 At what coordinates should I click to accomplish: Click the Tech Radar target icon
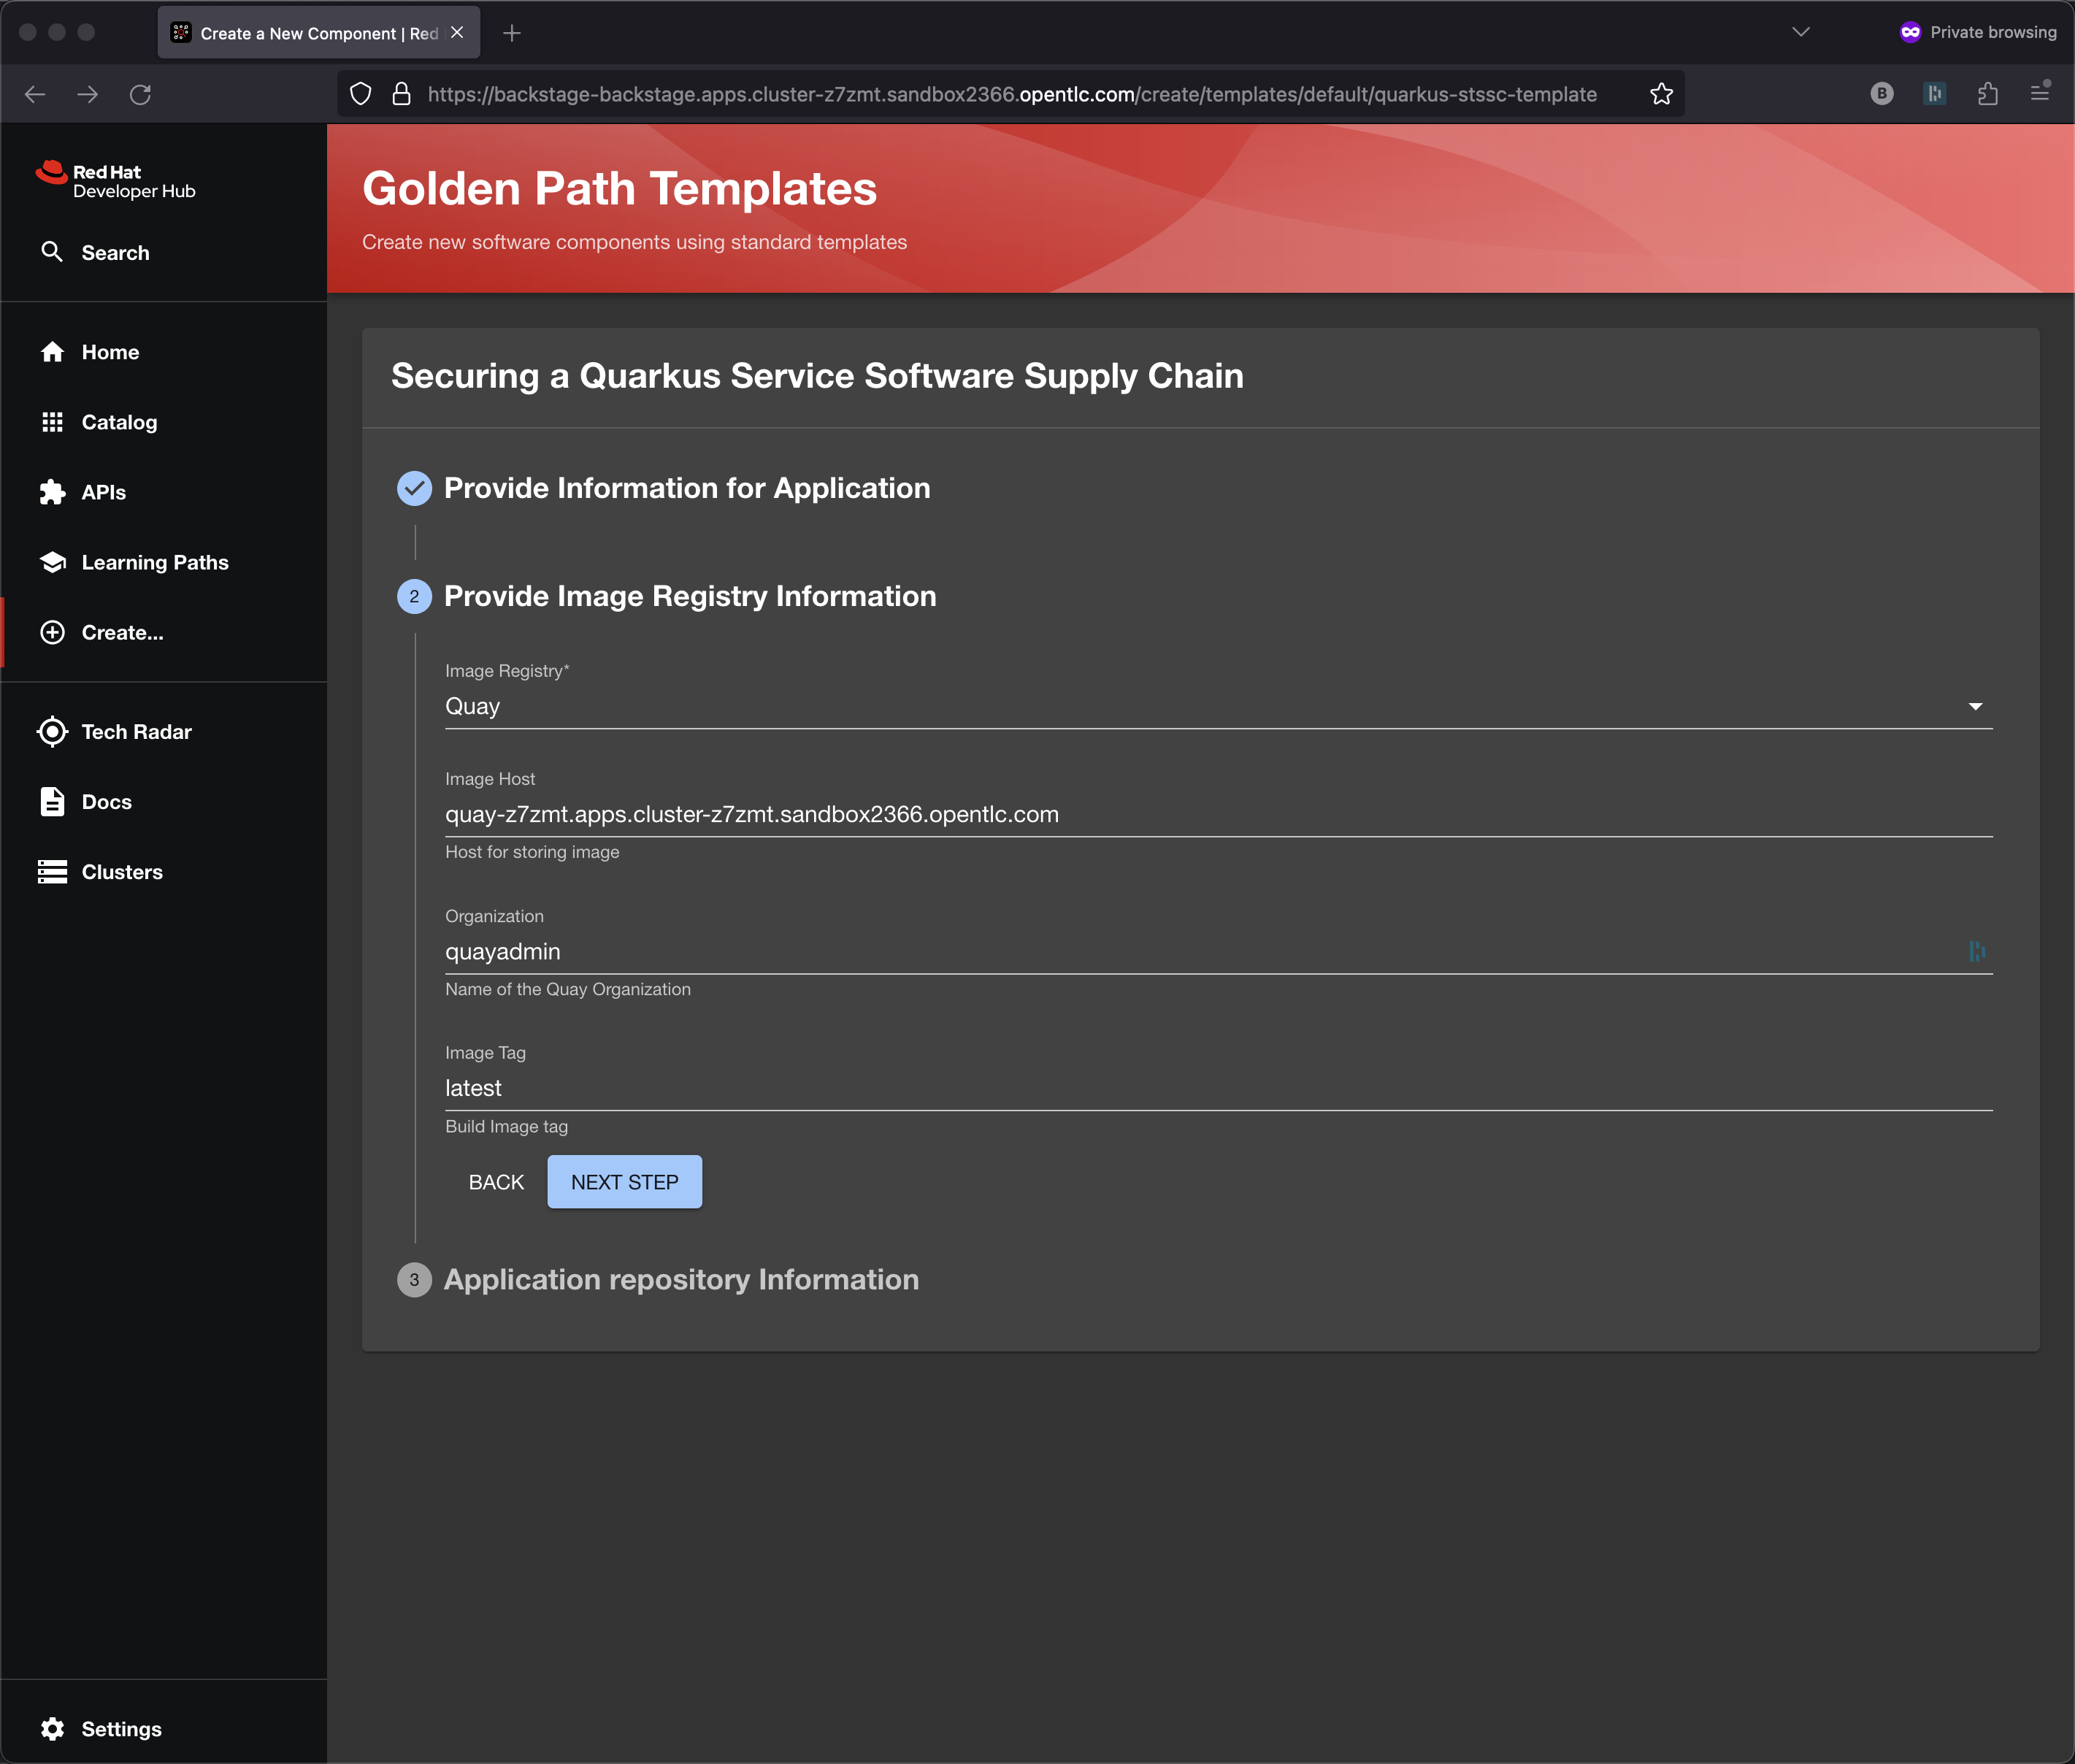52,732
